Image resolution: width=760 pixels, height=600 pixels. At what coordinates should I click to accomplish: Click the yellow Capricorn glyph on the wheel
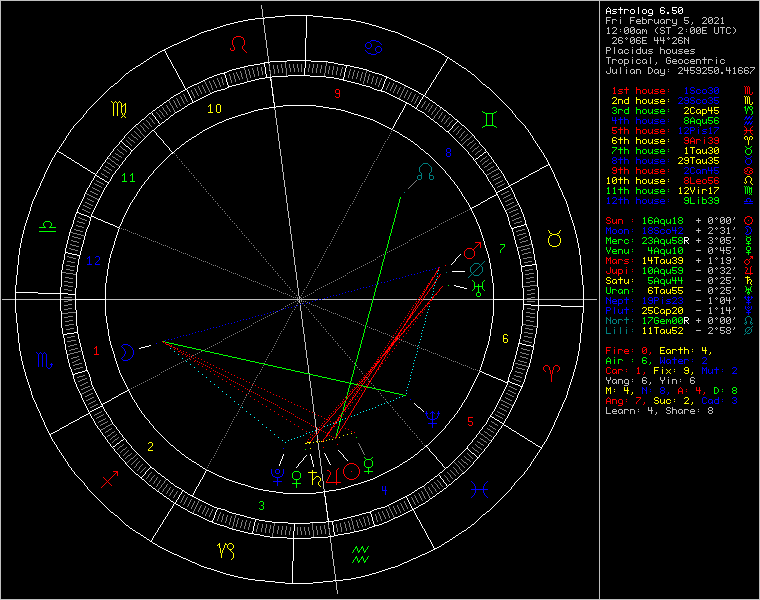226,551
